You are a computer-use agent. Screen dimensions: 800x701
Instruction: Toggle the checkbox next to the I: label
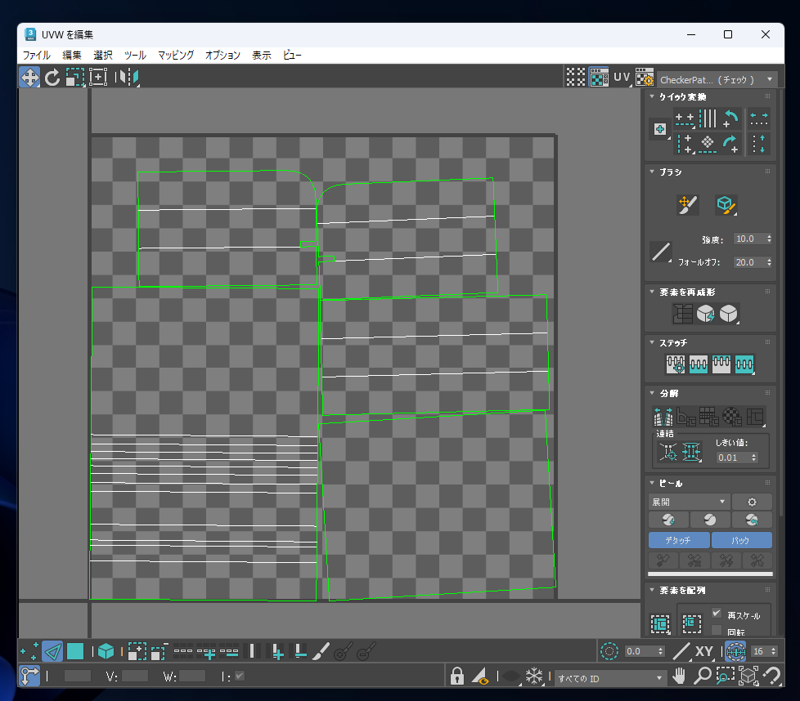pos(240,676)
